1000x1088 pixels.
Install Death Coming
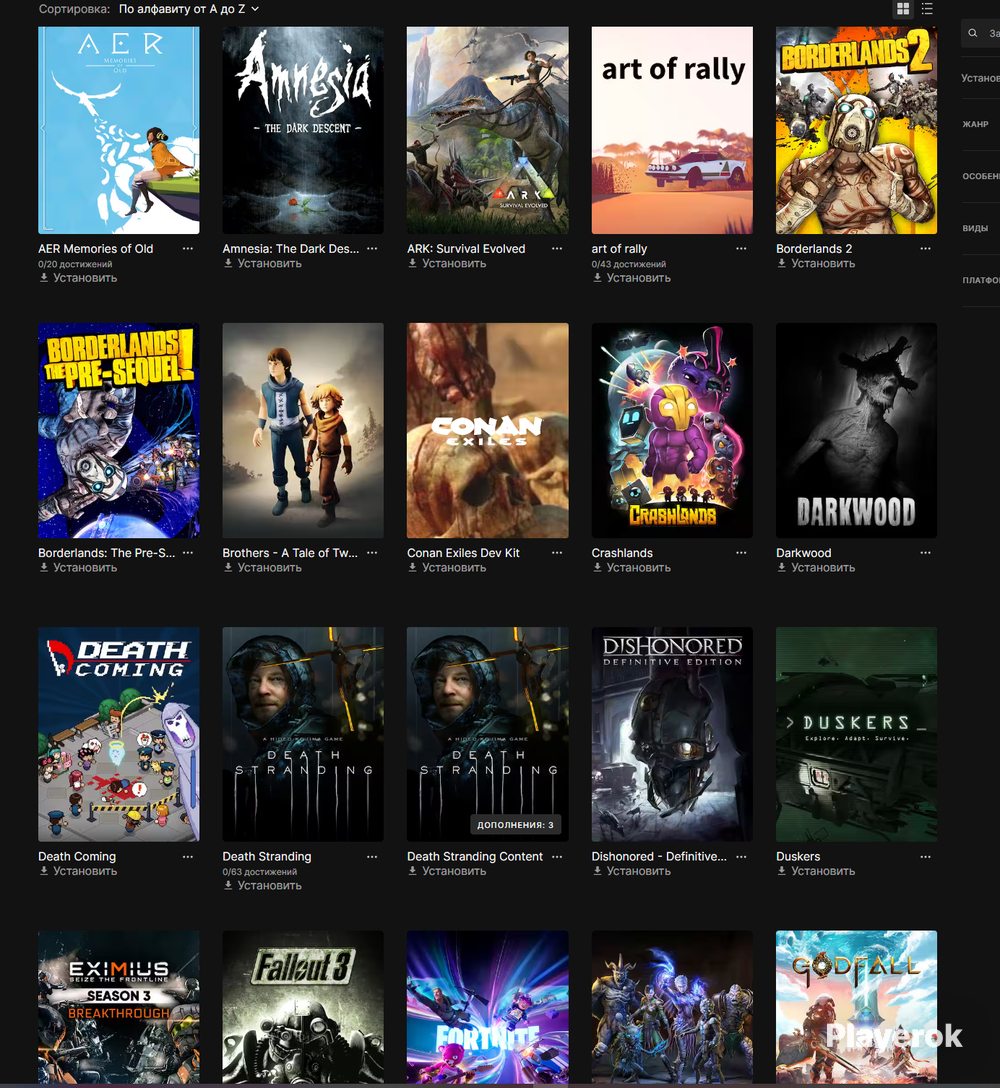tap(78, 872)
